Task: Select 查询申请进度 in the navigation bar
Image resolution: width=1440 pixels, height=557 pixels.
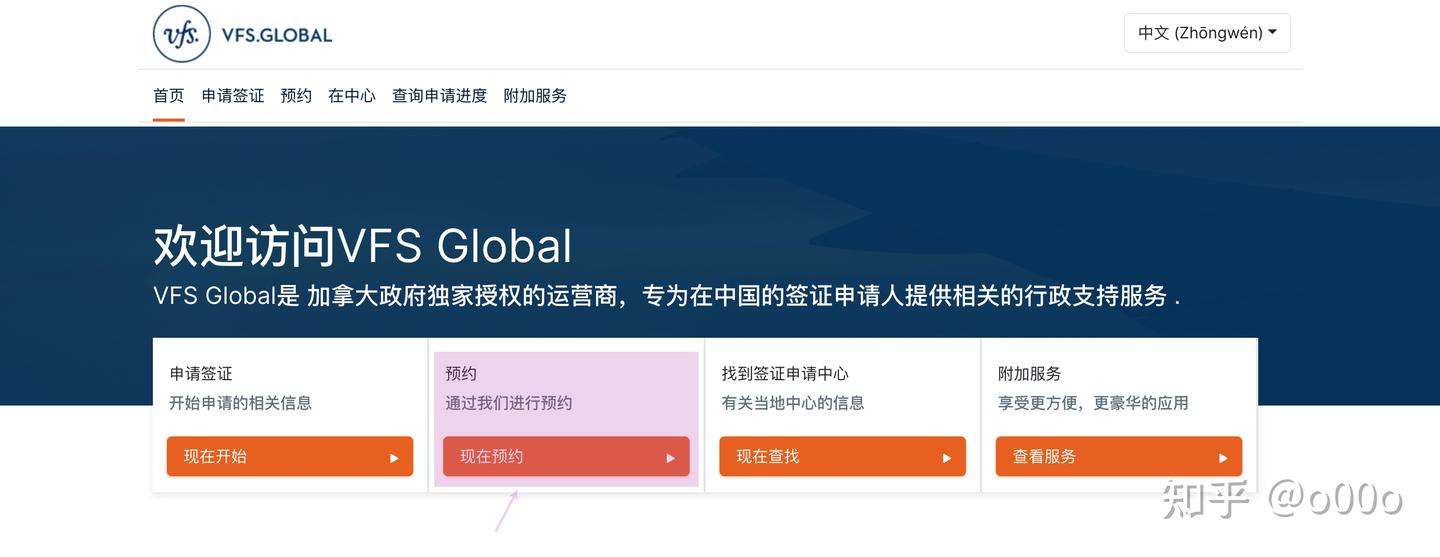Action: (x=440, y=96)
